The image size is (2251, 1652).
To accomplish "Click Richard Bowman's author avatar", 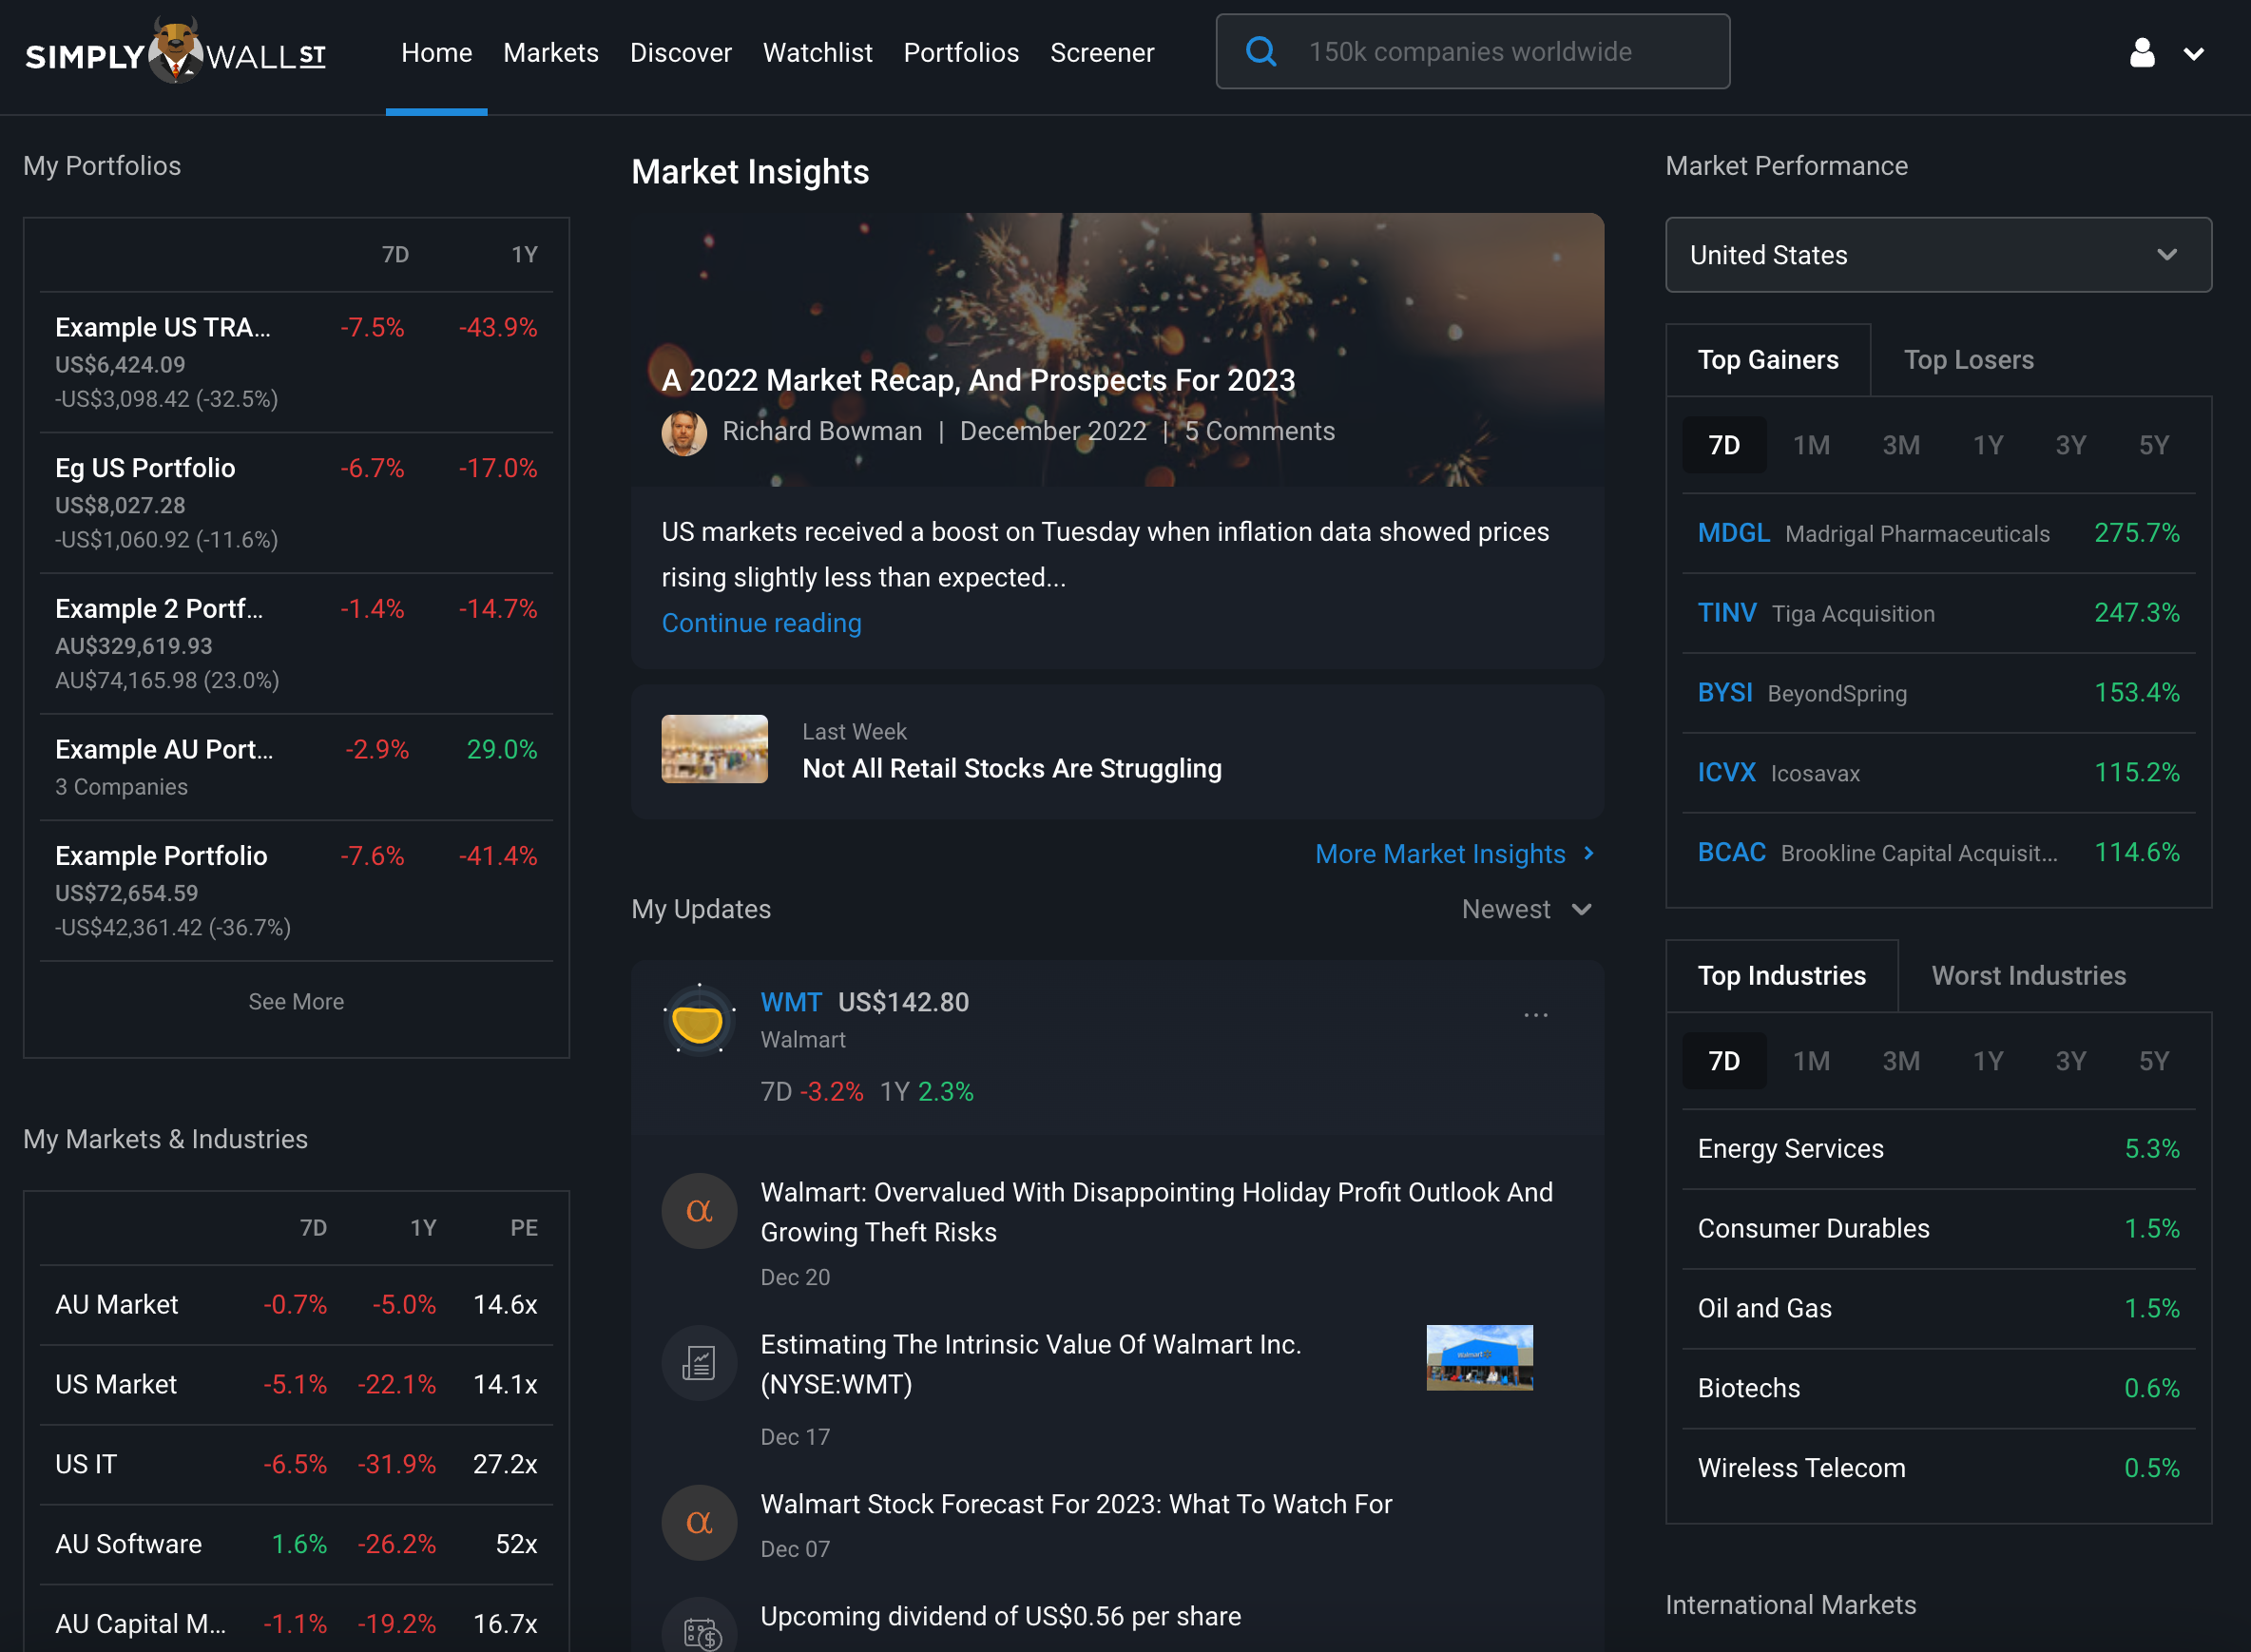I will [x=684, y=433].
